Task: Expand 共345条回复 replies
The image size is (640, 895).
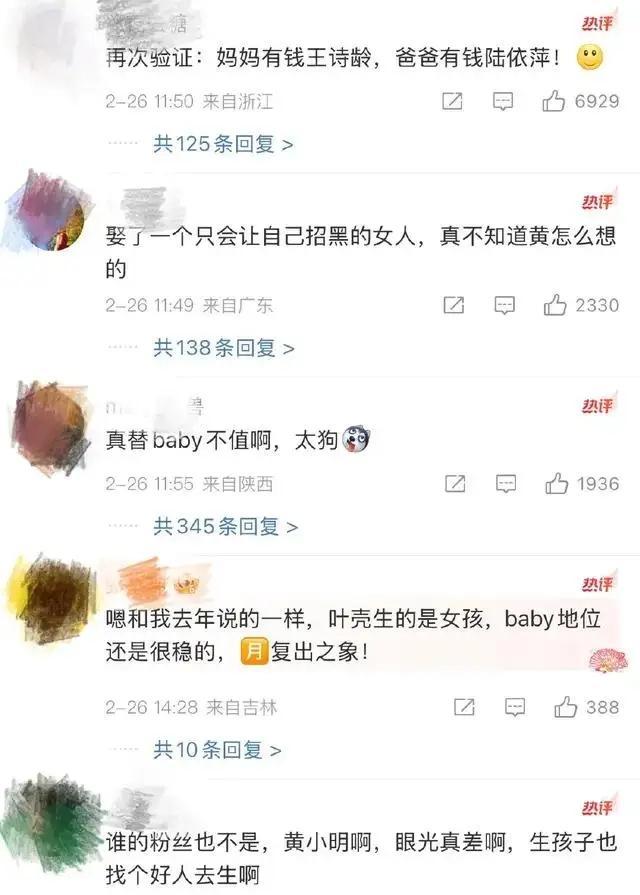Action: pyautogui.click(x=226, y=526)
